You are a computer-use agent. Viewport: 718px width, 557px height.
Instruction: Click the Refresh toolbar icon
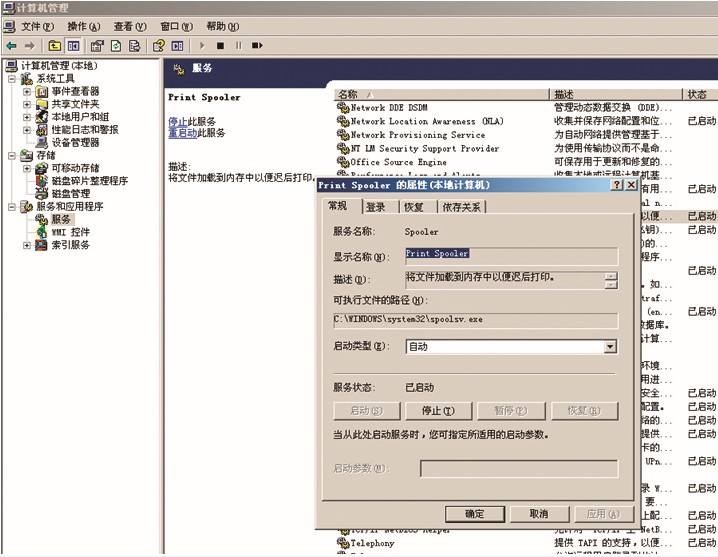click(116, 46)
